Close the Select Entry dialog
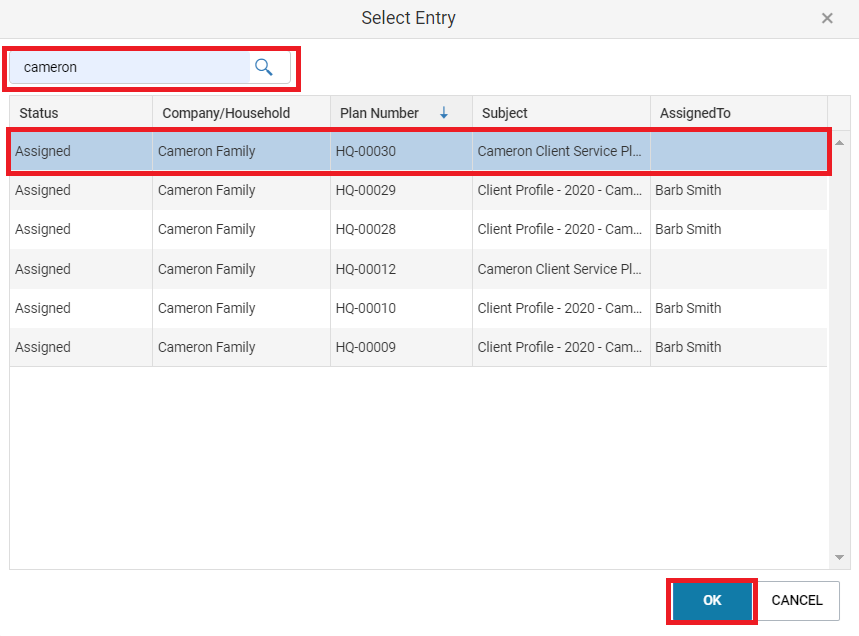The height and width of the screenshot is (636, 859). [827, 19]
